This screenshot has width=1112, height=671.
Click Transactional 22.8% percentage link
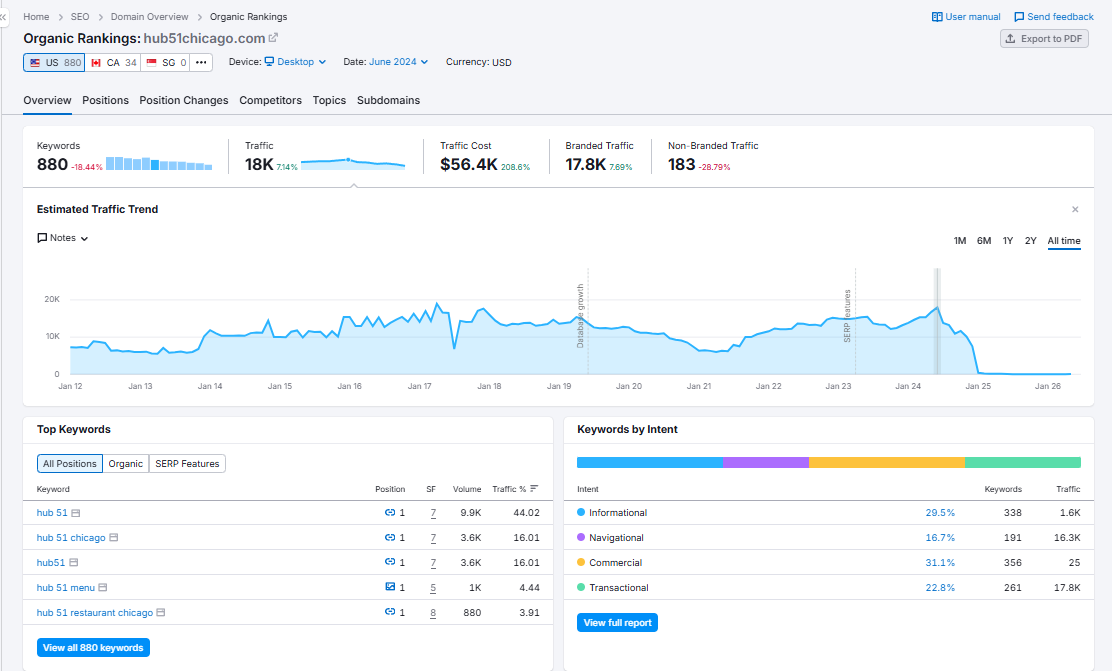coord(940,587)
